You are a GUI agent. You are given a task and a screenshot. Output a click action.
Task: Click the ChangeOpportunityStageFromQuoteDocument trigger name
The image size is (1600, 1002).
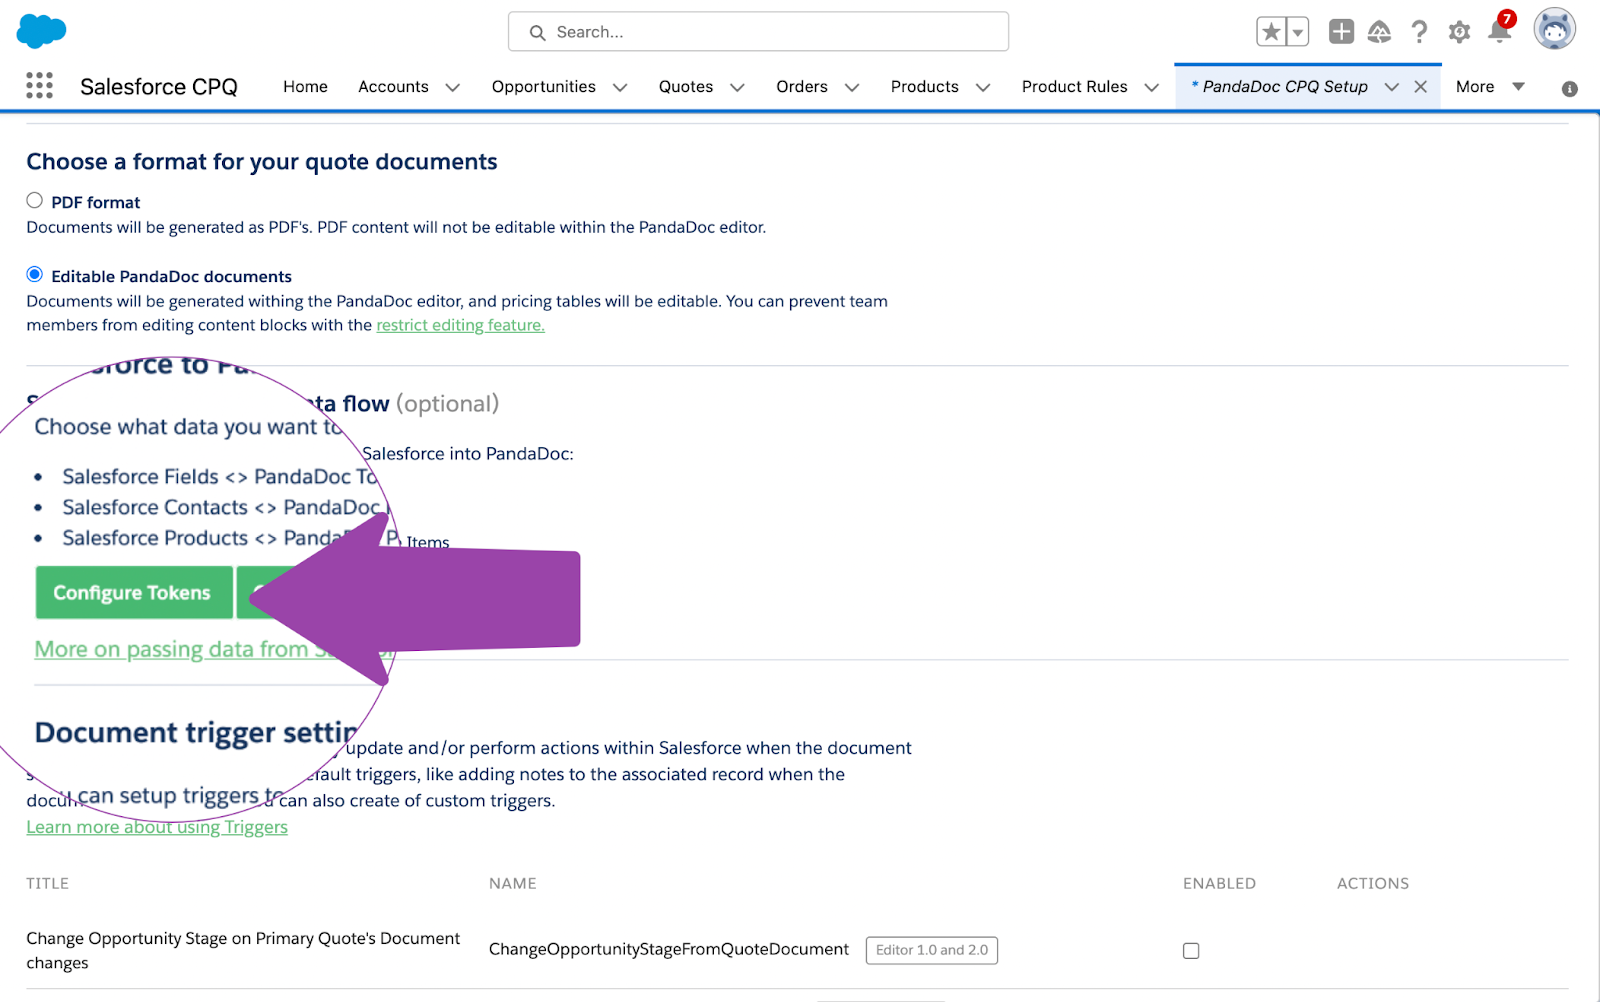669,950
